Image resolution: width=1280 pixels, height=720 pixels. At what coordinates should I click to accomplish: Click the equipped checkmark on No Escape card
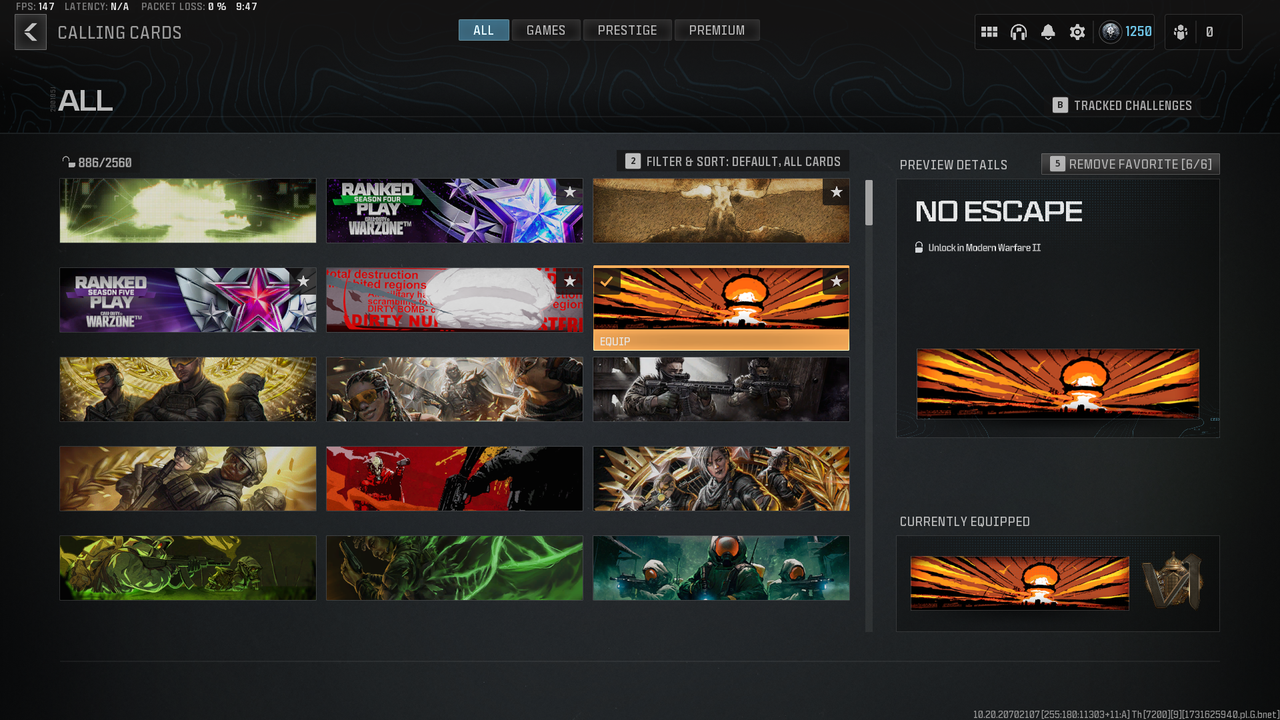606,281
